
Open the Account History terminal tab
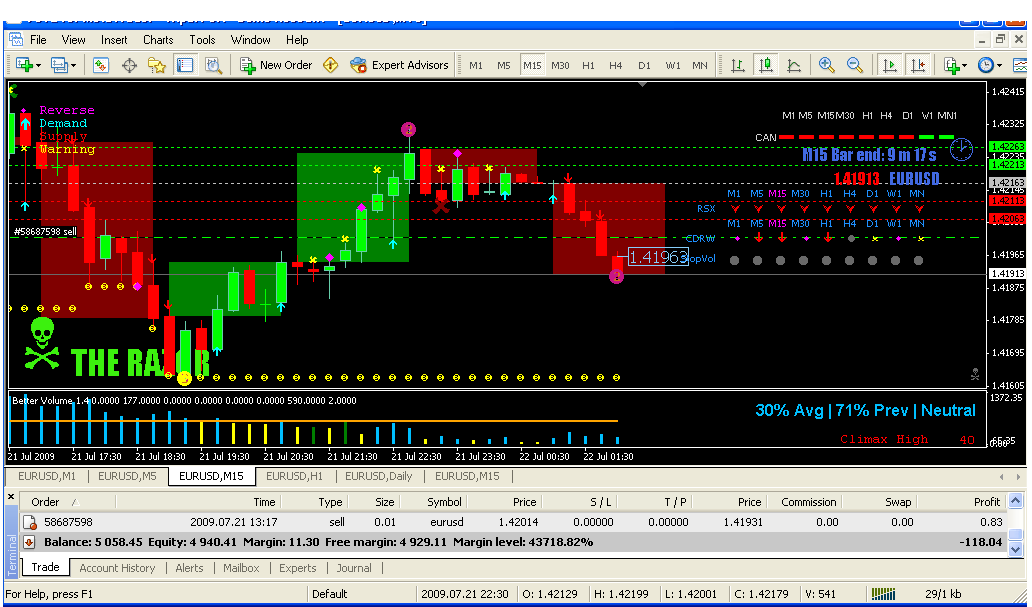117,567
